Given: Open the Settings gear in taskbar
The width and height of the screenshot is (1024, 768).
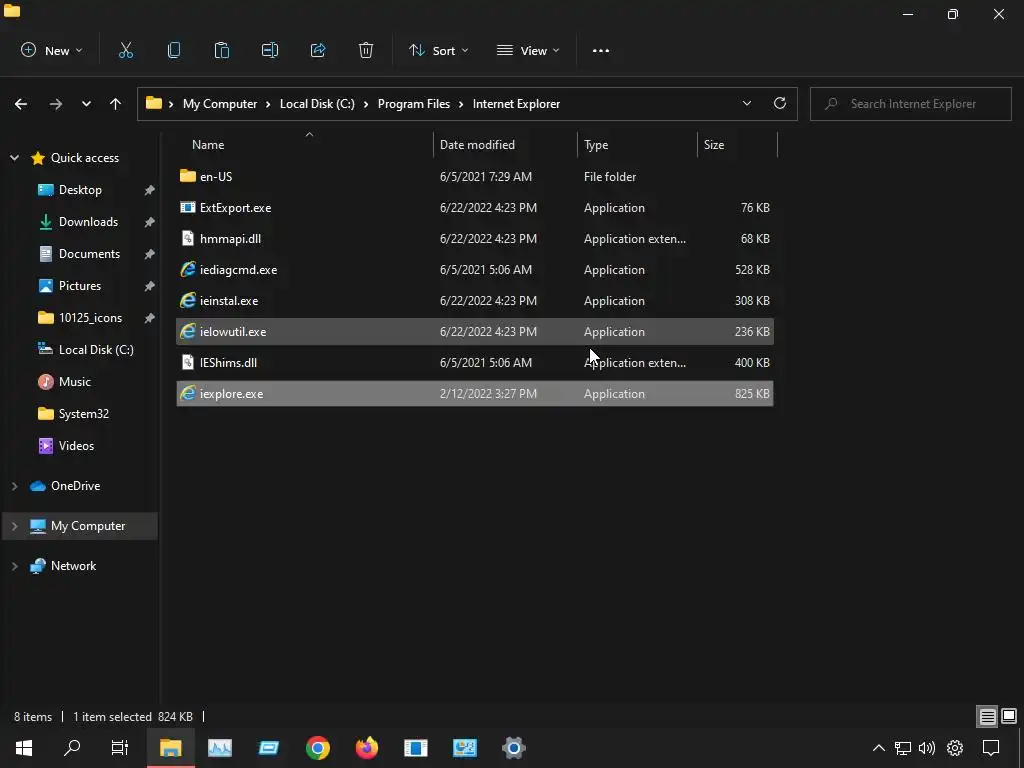Looking at the screenshot, I should tap(514, 748).
